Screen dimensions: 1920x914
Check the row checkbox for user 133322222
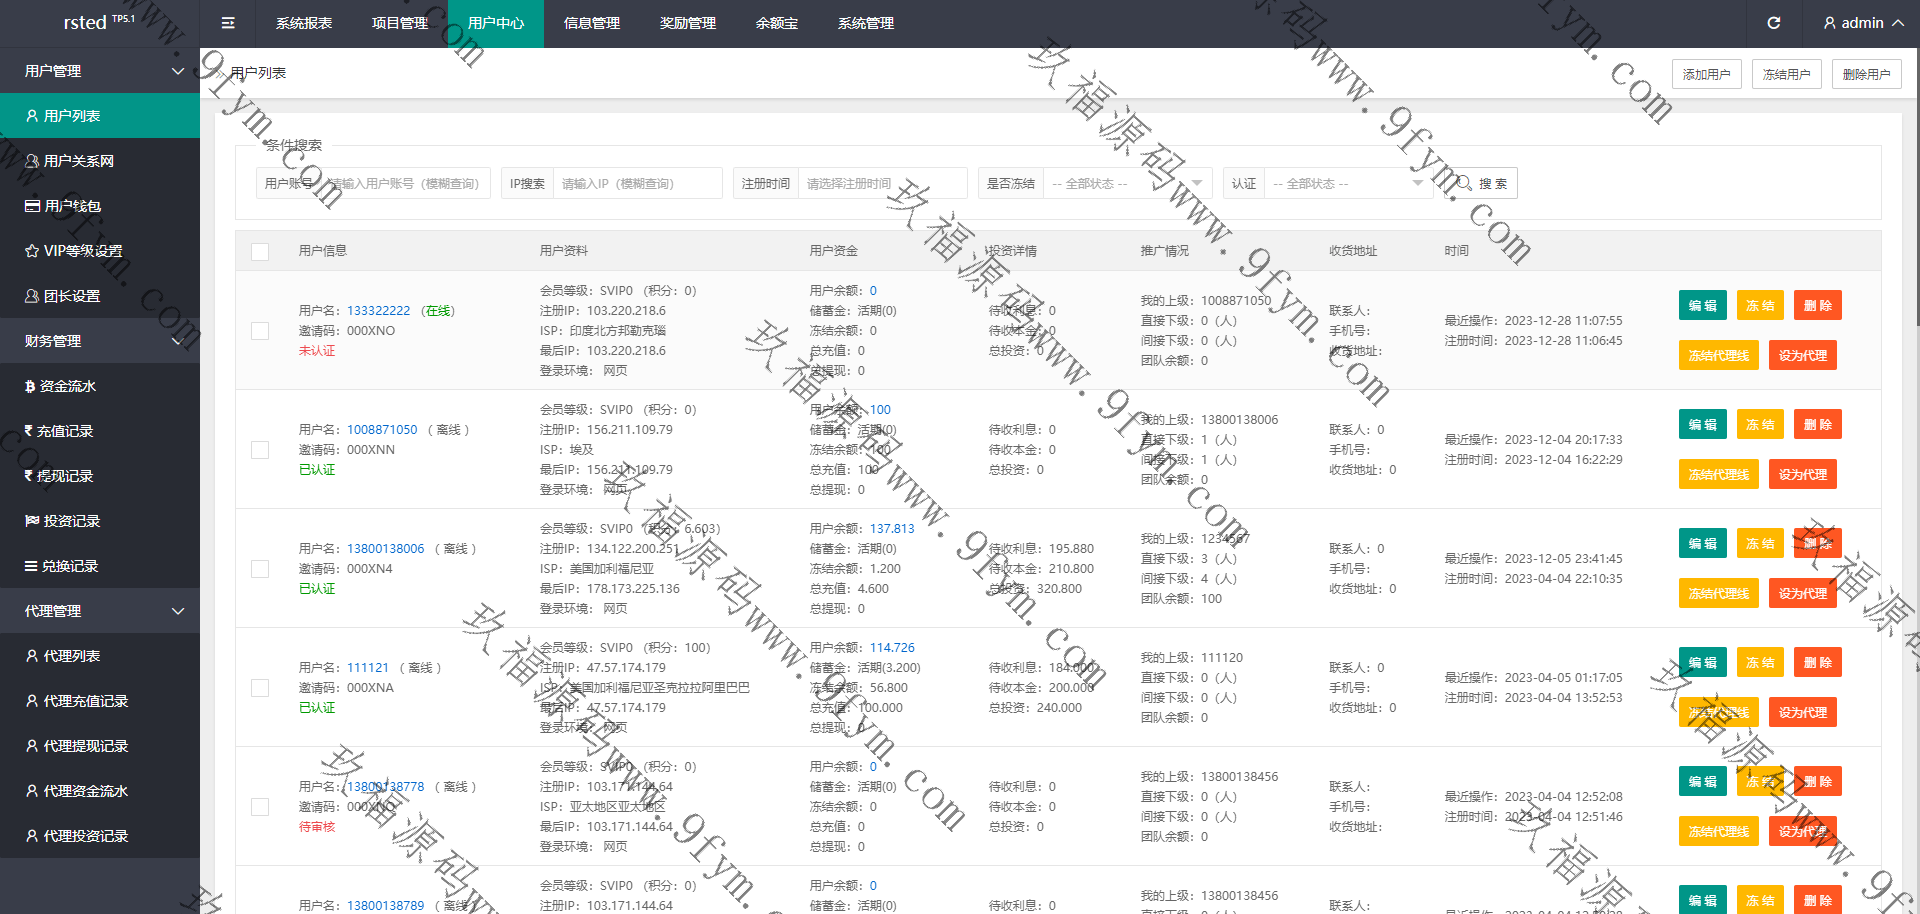260,331
